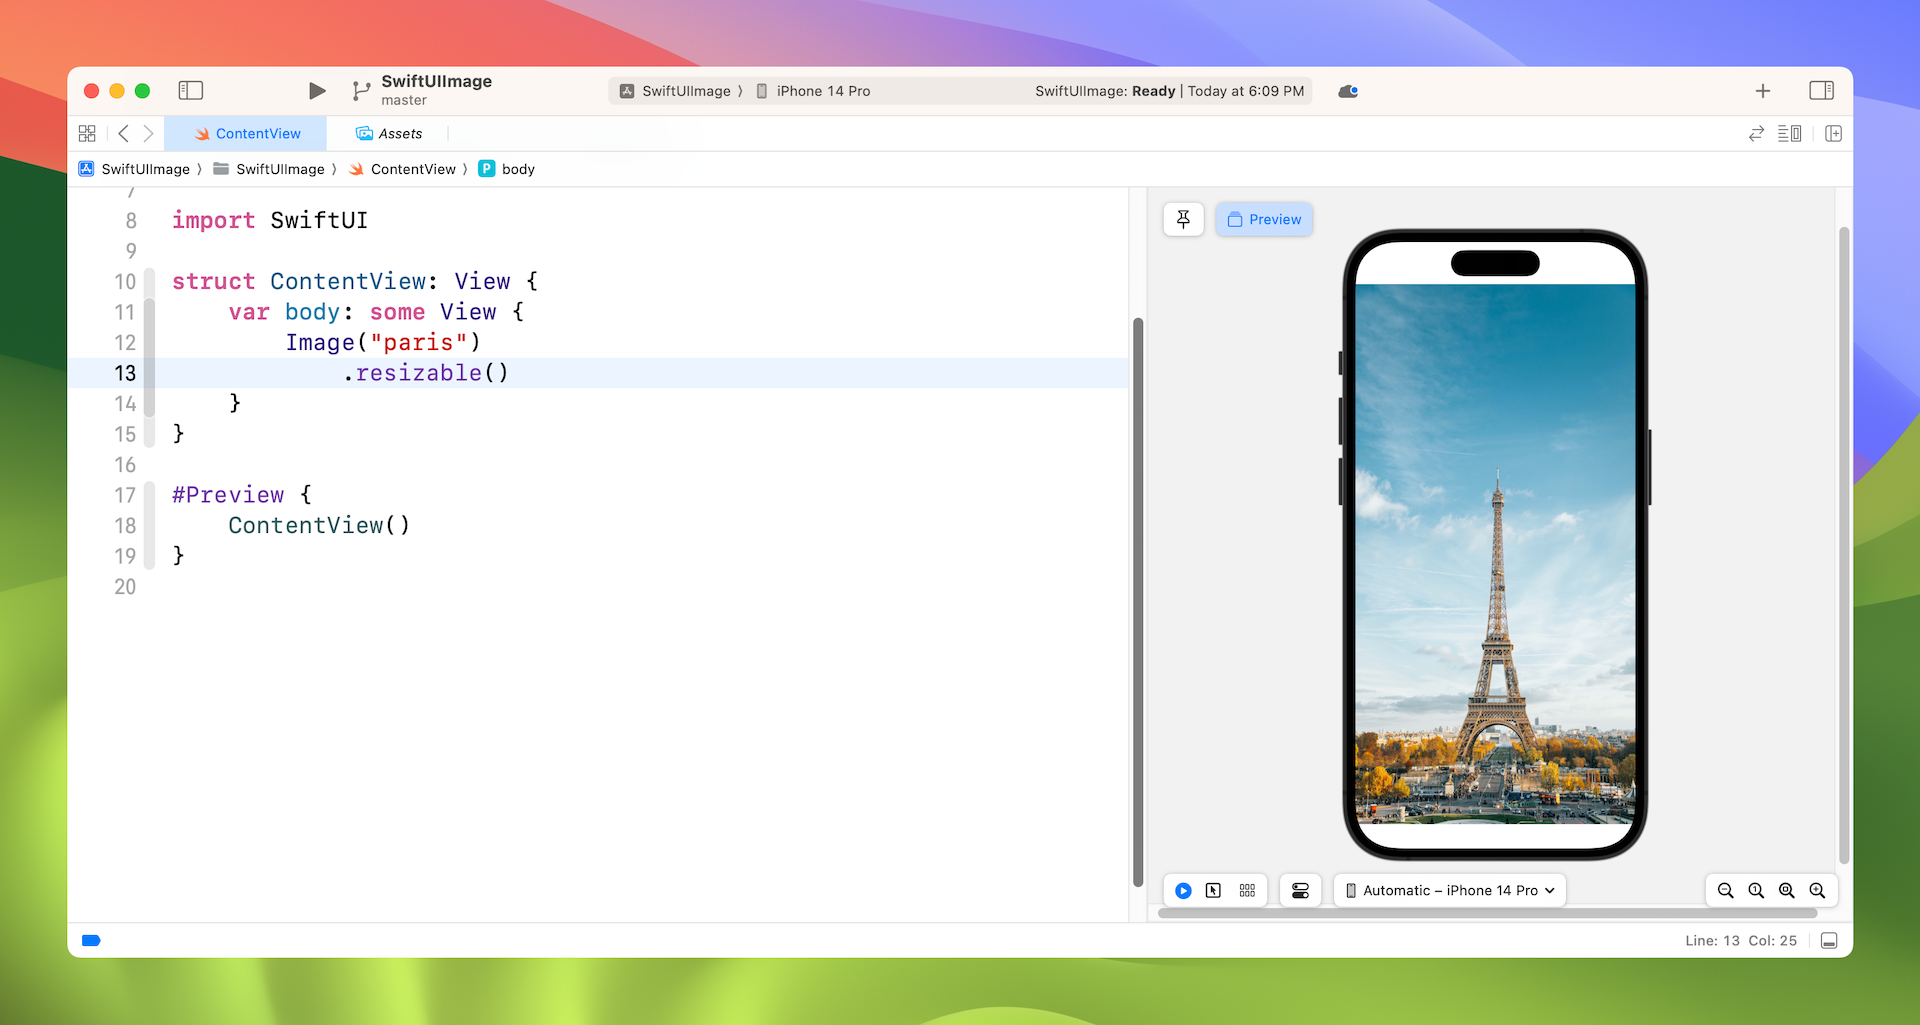
Task: Click the code editor vertical scrollbar
Action: click(1138, 602)
